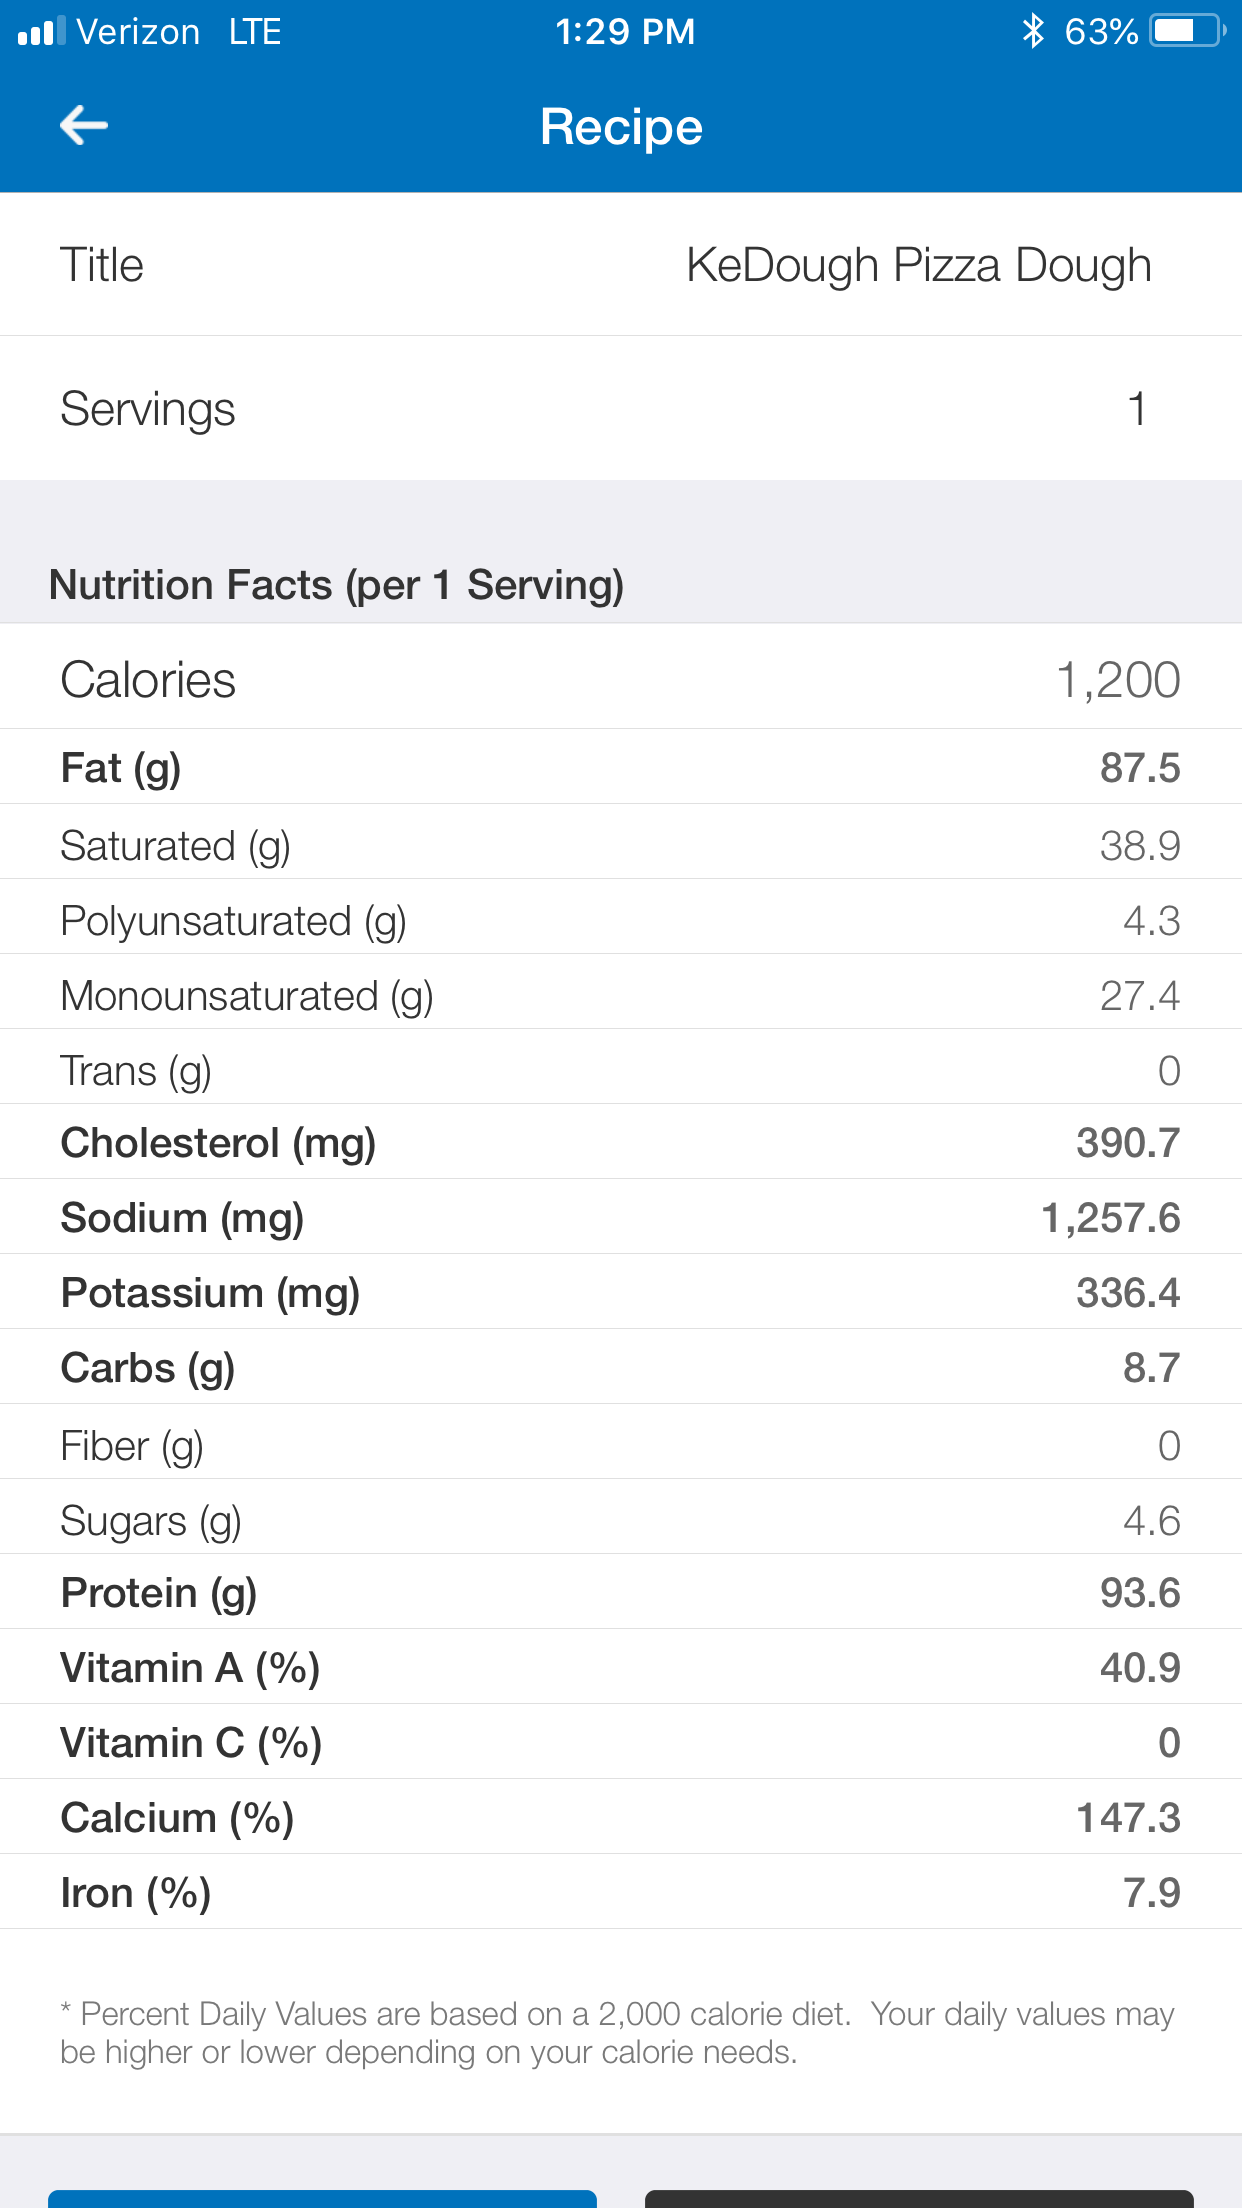The width and height of the screenshot is (1242, 2208).
Task: Select the Calories row
Action: pos(621,680)
